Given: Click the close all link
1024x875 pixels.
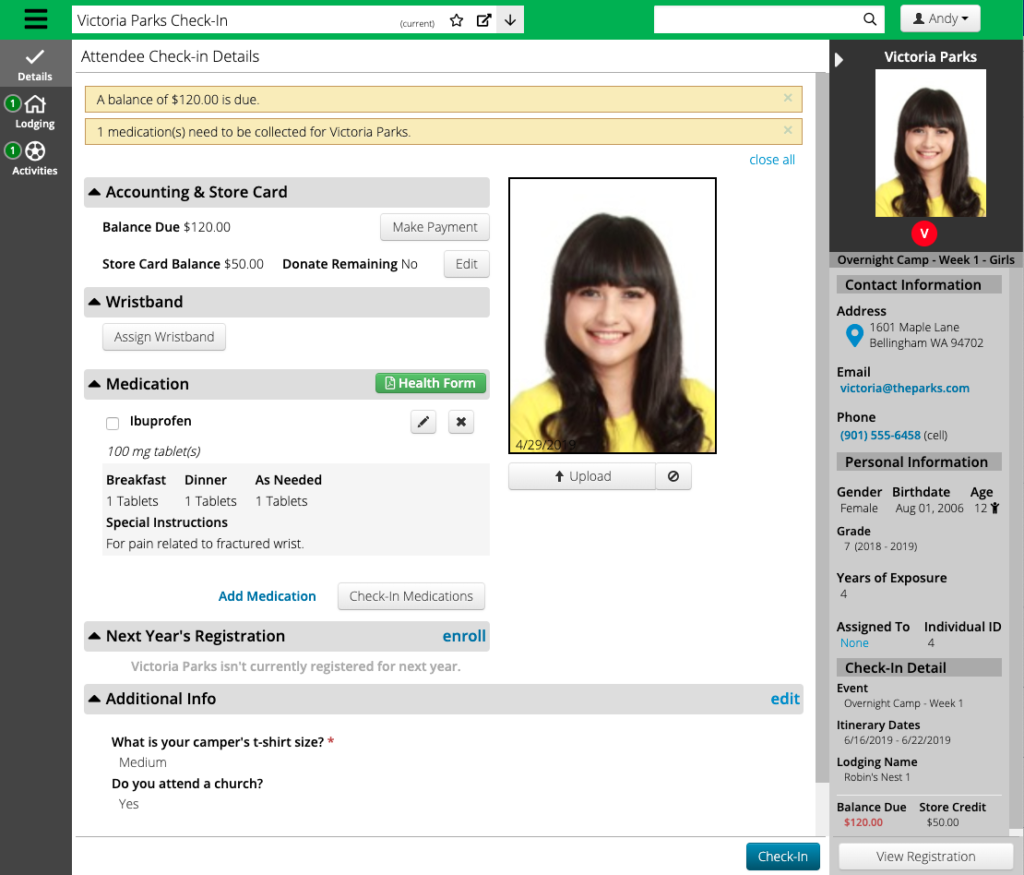Looking at the screenshot, I should (772, 159).
